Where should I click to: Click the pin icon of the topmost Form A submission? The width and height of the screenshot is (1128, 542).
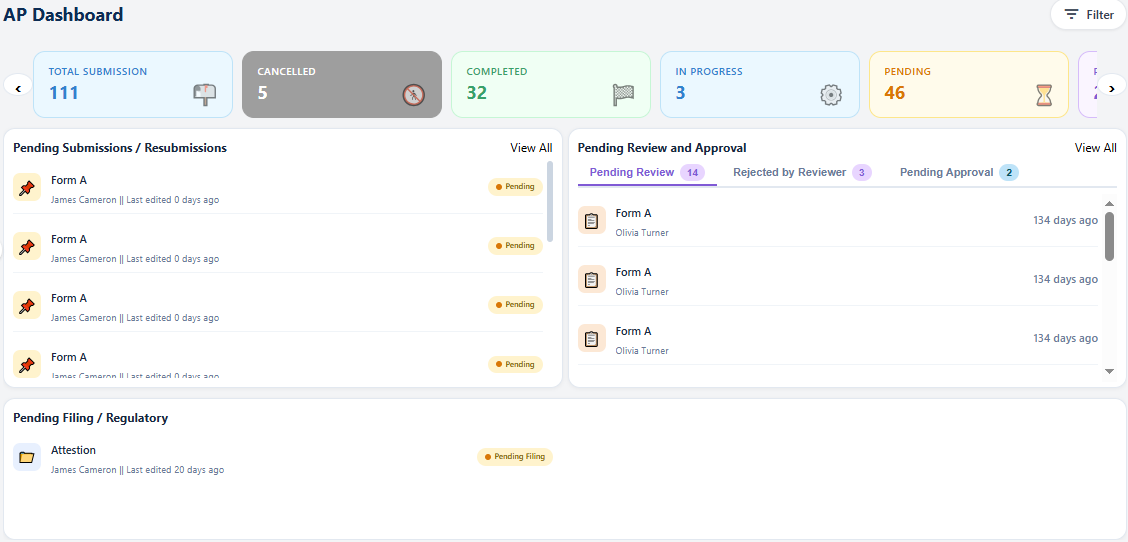[27, 188]
